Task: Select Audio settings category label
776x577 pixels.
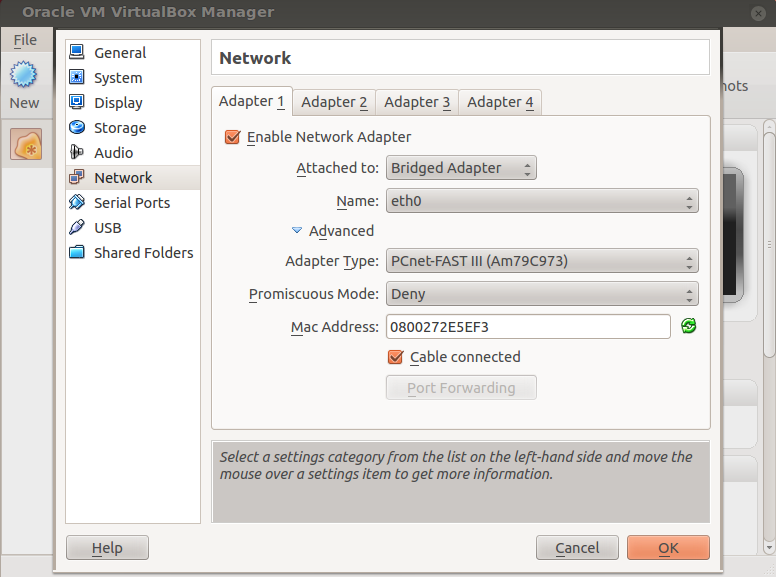Action: click(113, 152)
